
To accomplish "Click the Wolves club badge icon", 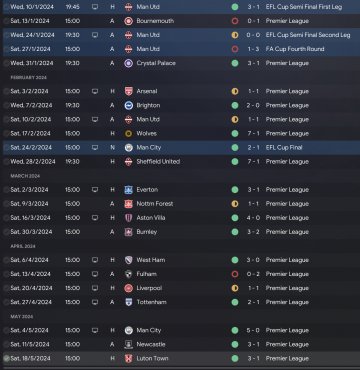I will (128, 134).
